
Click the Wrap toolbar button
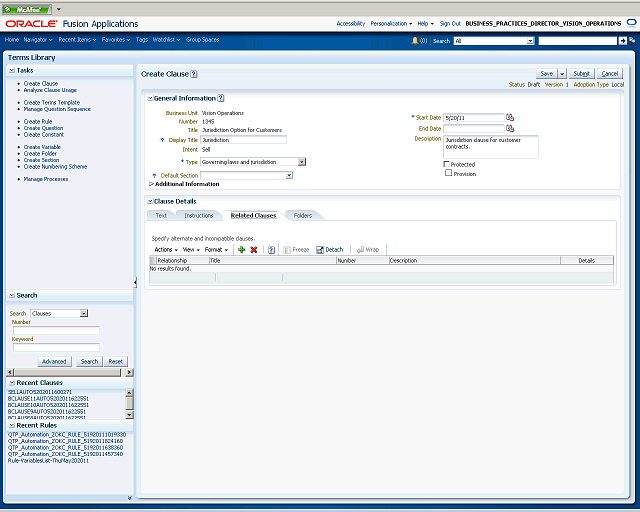click(368, 249)
